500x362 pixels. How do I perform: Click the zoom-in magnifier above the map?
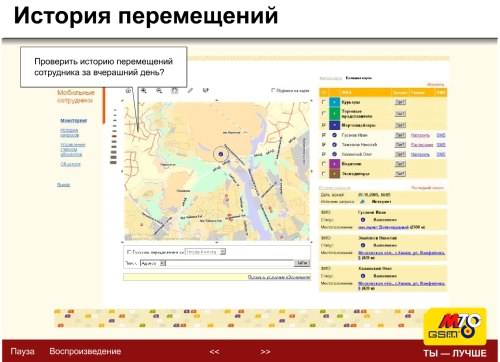pyautogui.click(x=144, y=90)
